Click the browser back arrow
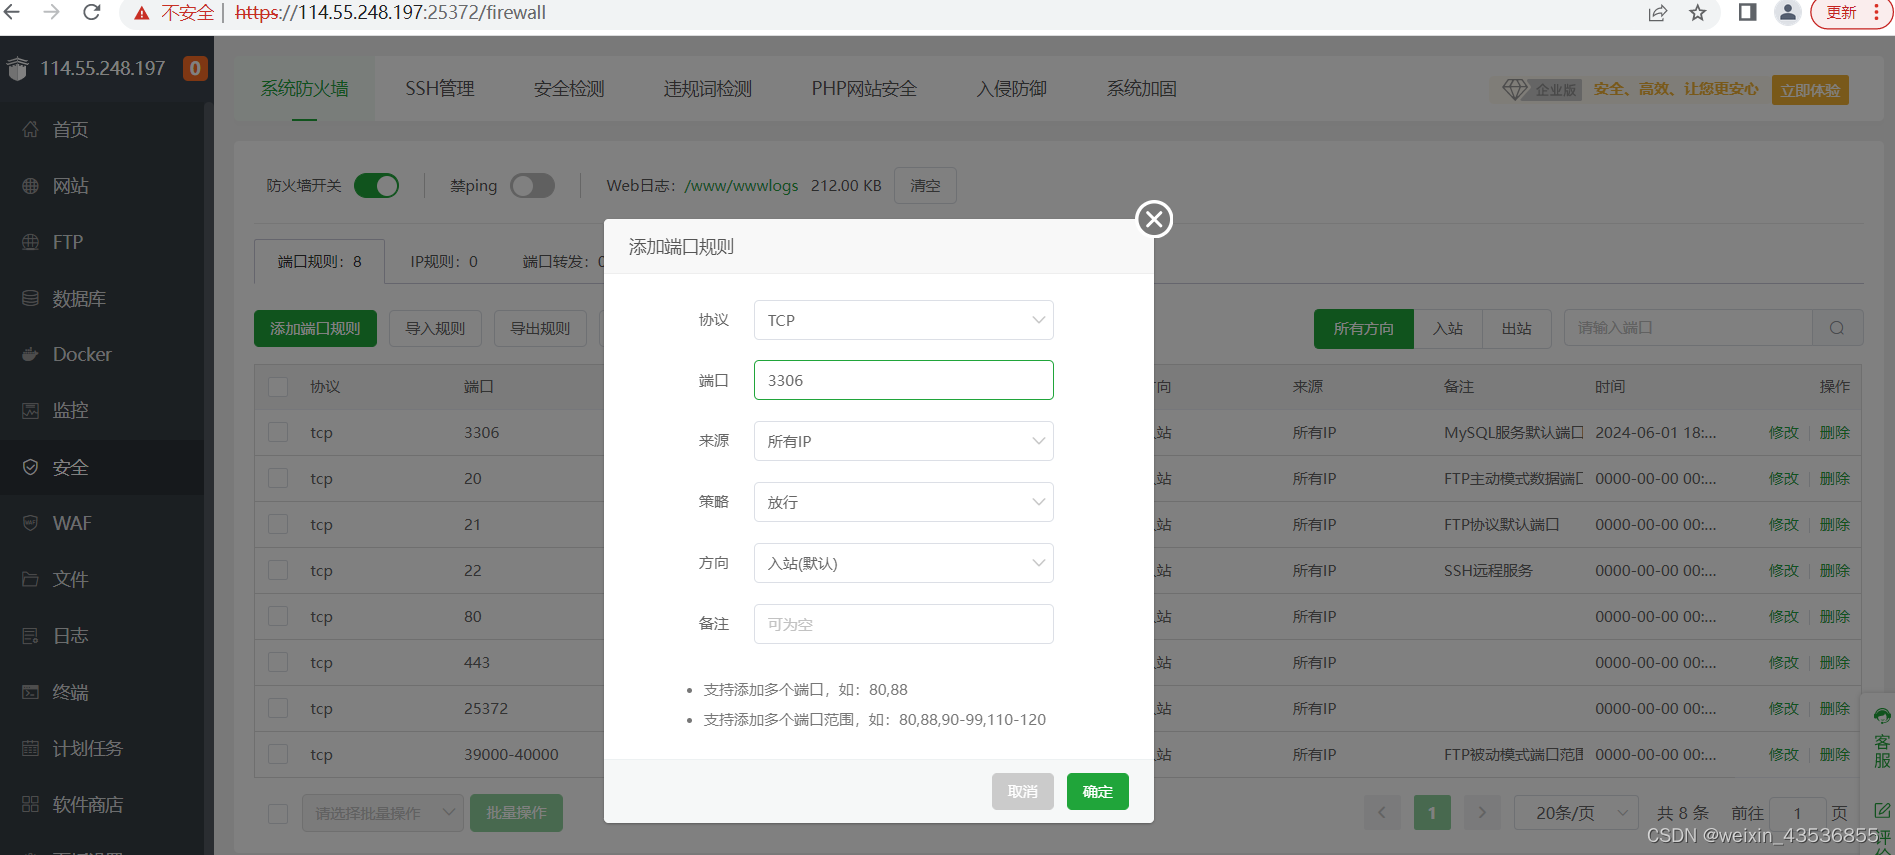Screen dimensions: 1895x855 click(12, 12)
